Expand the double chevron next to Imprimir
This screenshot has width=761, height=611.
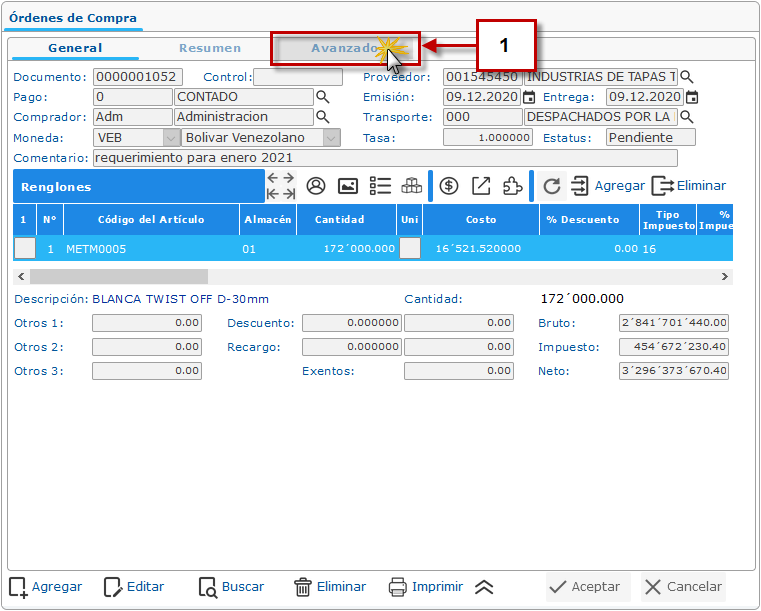pyautogui.click(x=484, y=587)
